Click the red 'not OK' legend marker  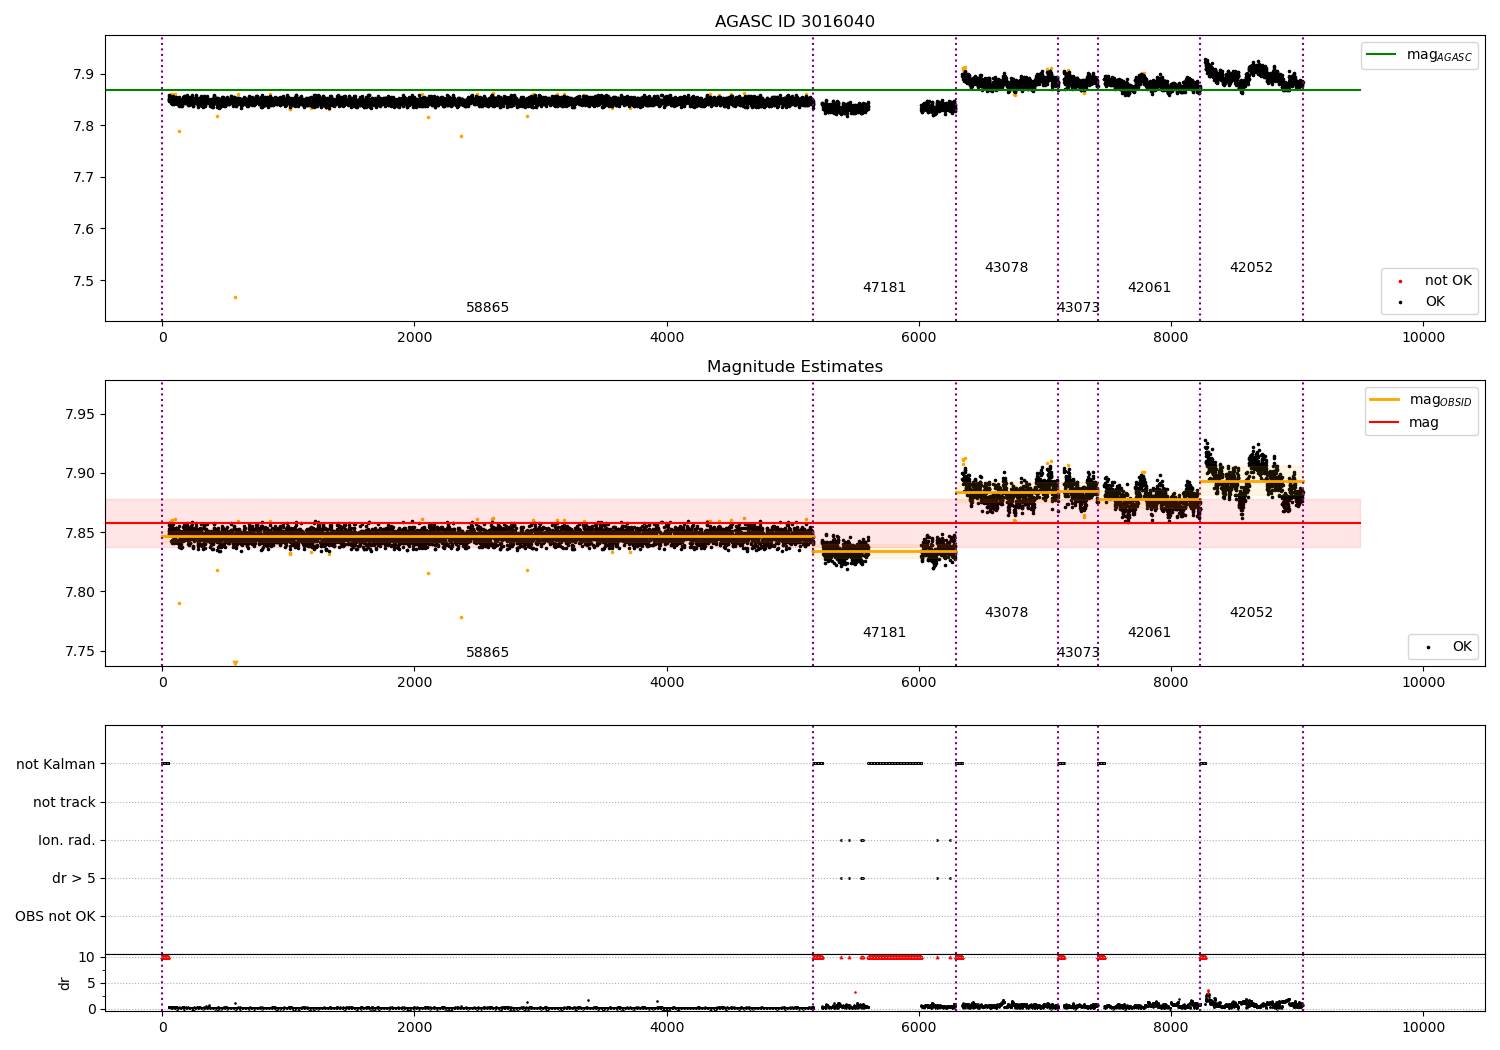tap(1400, 282)
